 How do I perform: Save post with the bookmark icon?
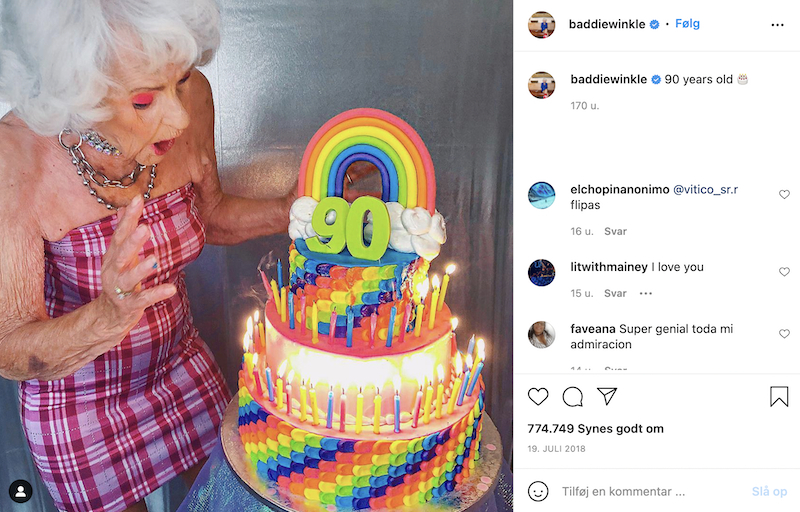[x=779, y=396]
